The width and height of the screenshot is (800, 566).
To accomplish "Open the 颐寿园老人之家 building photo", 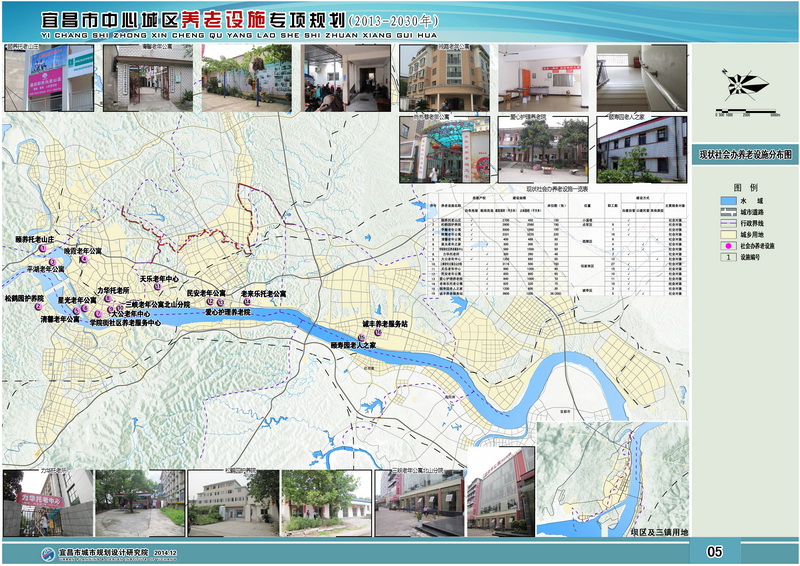I will point(641,150).
